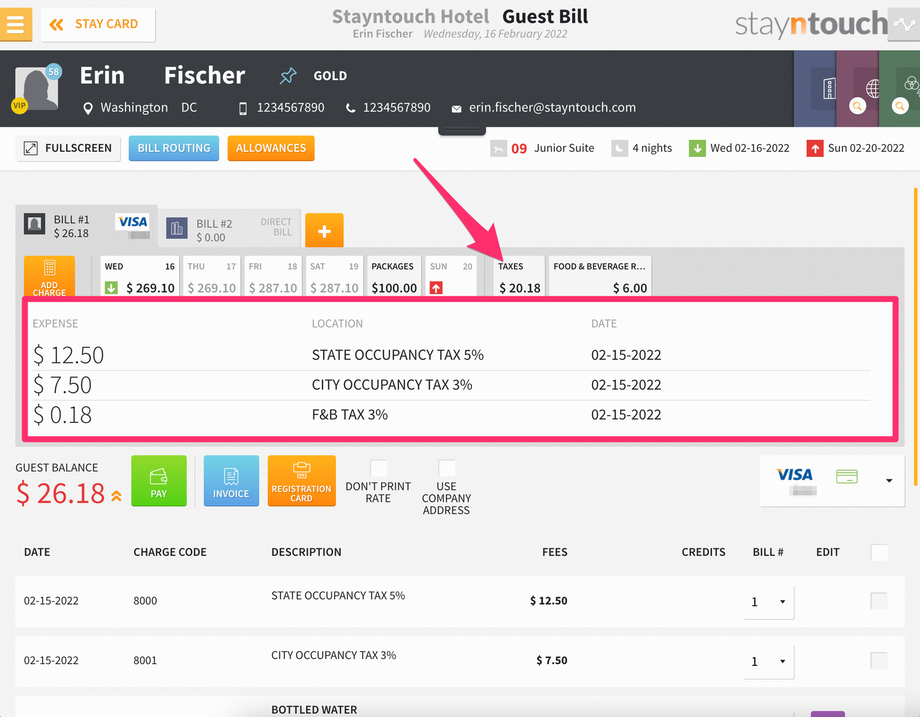Screen dimensions: 920x717
Task: Click charge code 8001
Action: point(145,661)
